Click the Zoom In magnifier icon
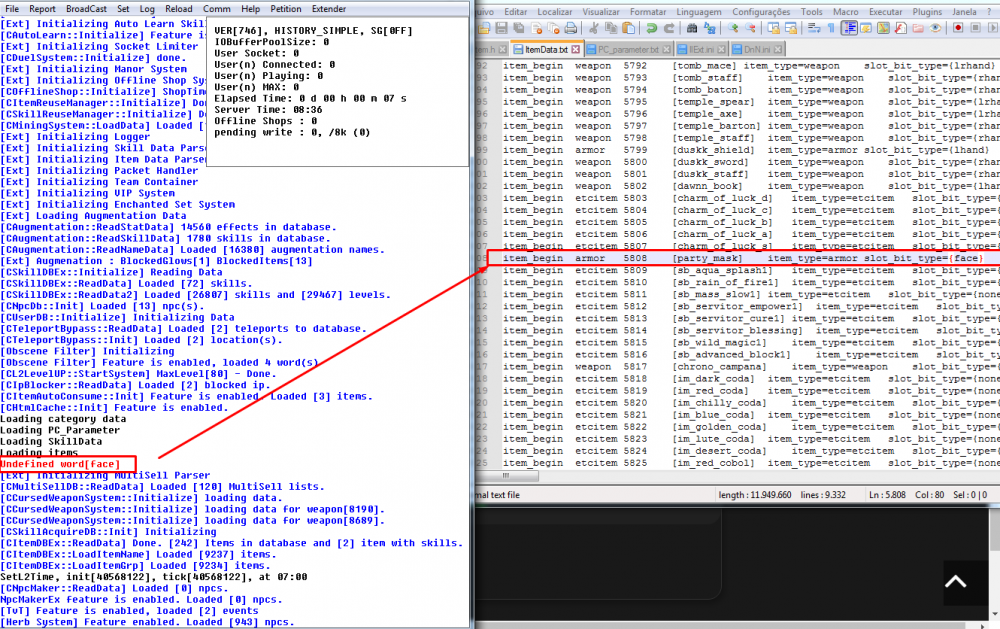Image resolution: width=1000 pixels, height=629 pixels. pos(732,28)
